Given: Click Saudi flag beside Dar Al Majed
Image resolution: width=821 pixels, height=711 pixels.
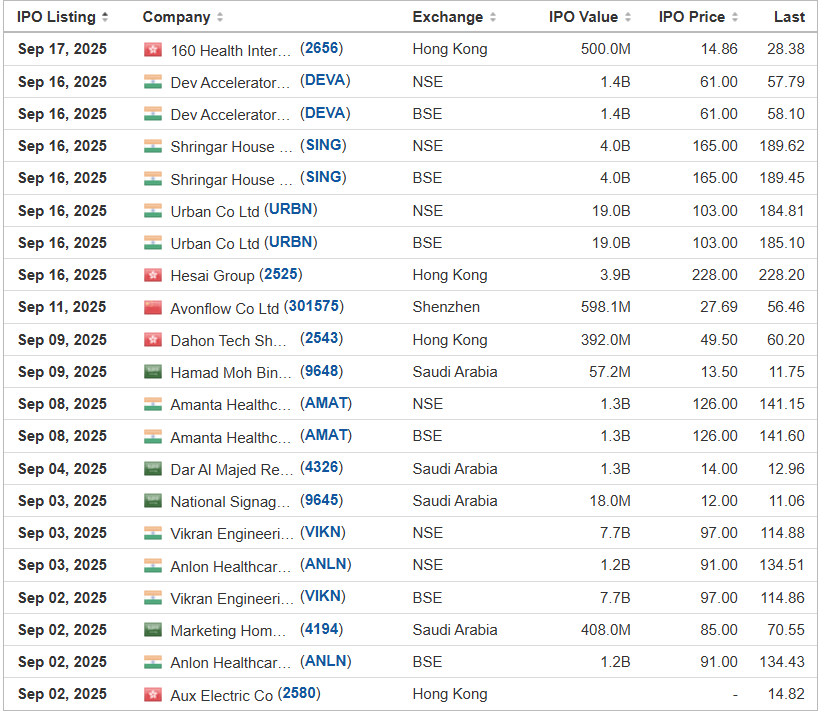Looking at the screenshot, I should [153, 469].
